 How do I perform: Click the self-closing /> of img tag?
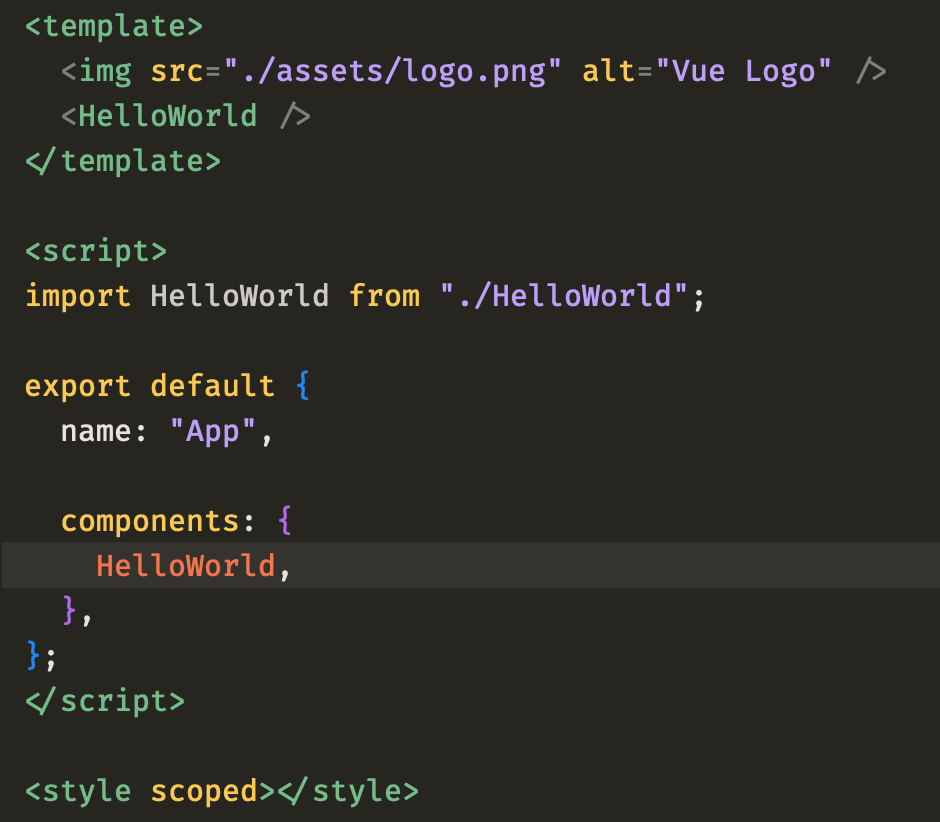click(x=871, y=71)
